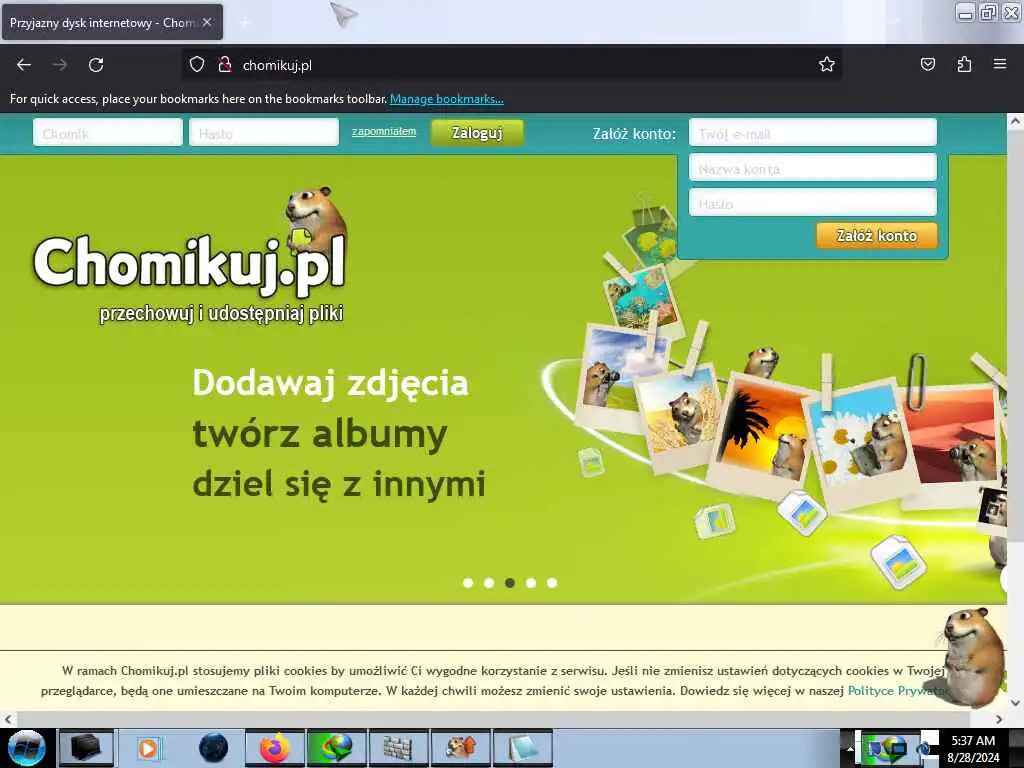Switch to Firefox in the taskbar
The height and width of the screenshot is (768, 1024).
click(275, 748)
